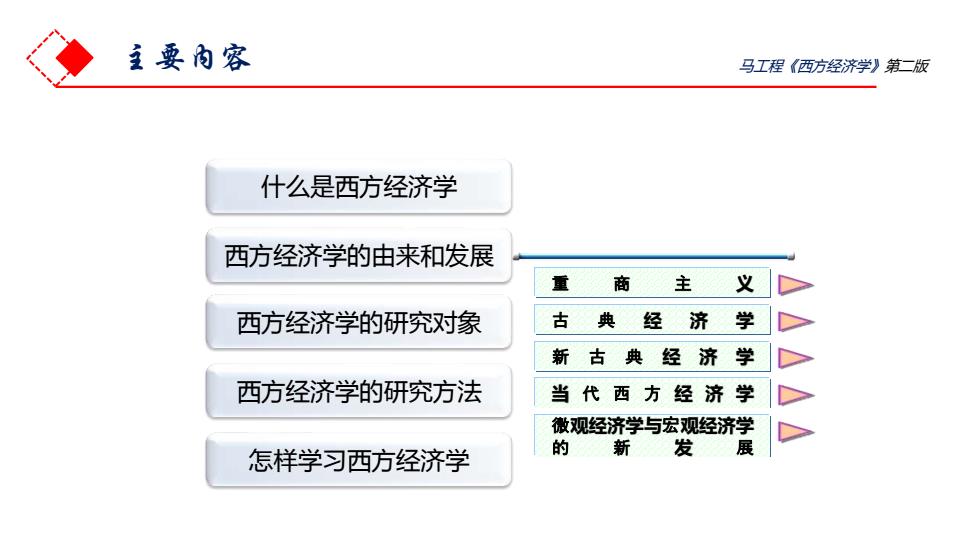
Task: Click the pink arrow beside 新古典经济学
Action: click(794, 359)
